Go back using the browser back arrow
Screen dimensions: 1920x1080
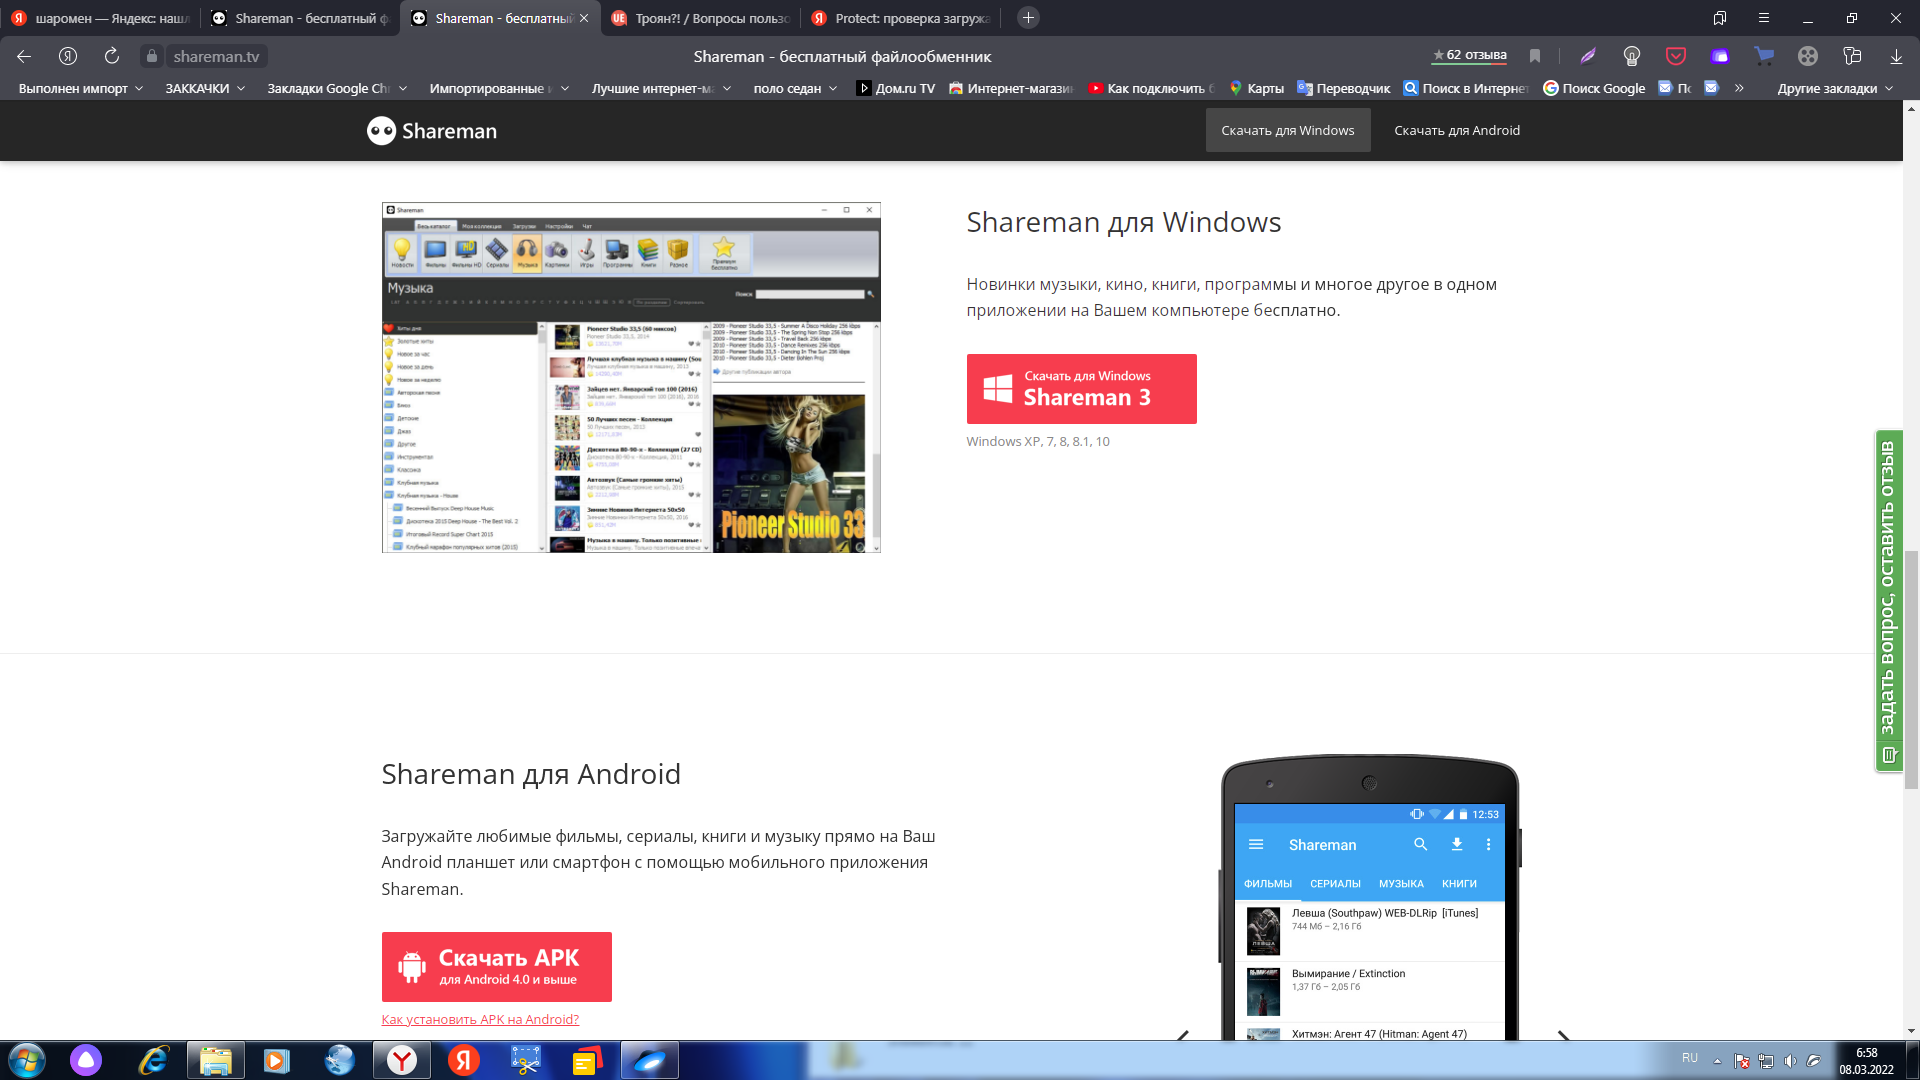pyautogui.click(x=24, y=57)
